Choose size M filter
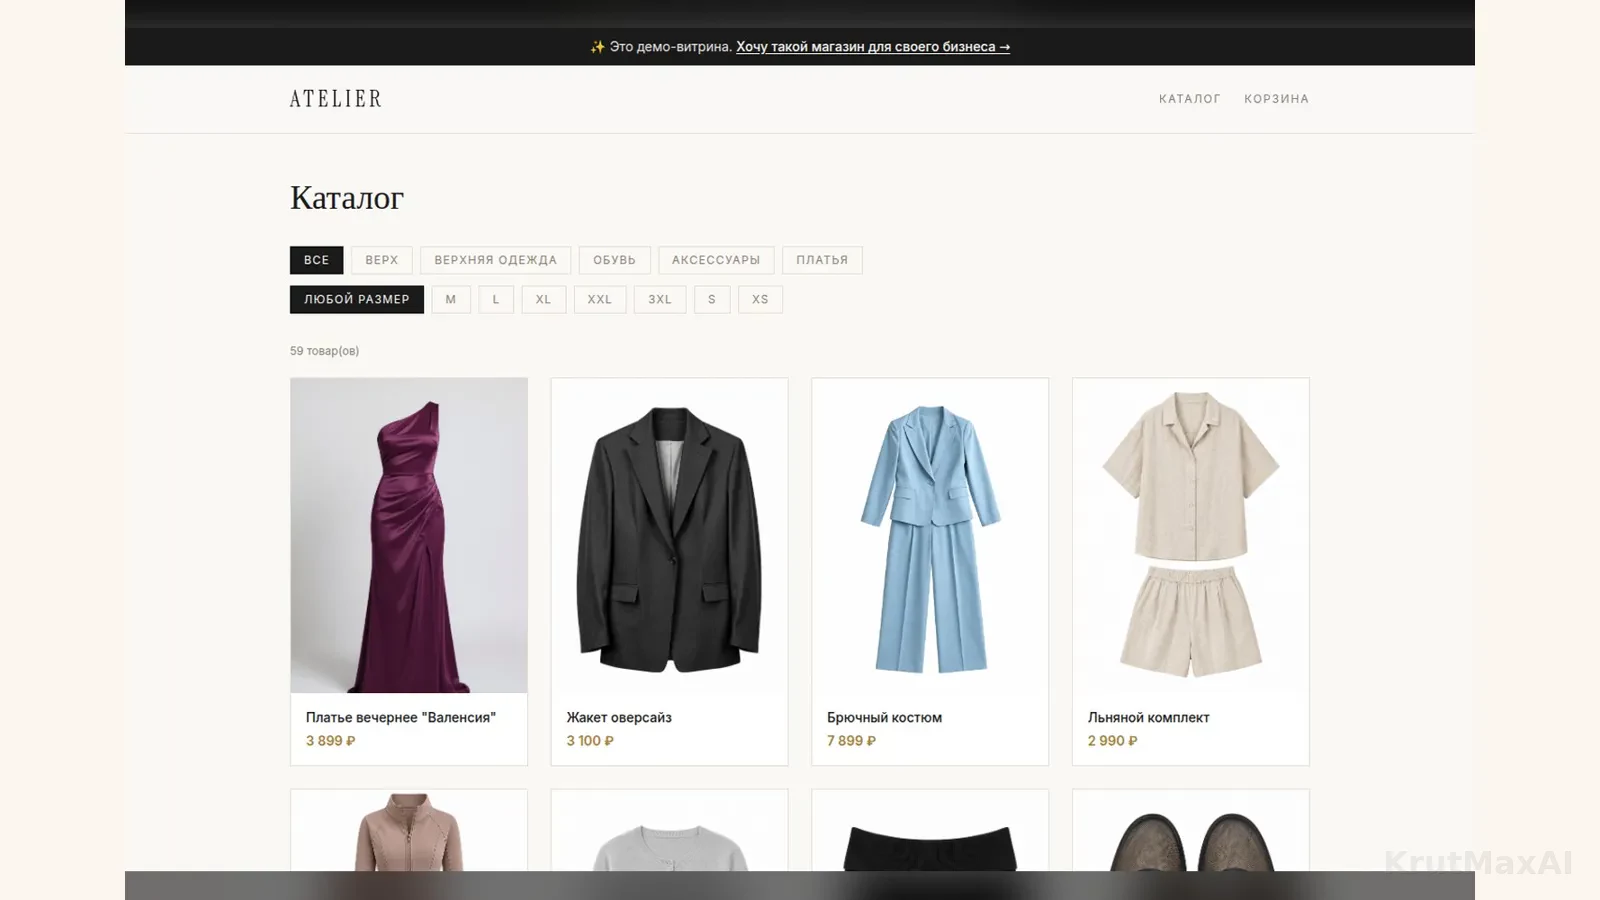This screenshot has width=1600, height=900. pyautogui.click(x=451, y=299)
